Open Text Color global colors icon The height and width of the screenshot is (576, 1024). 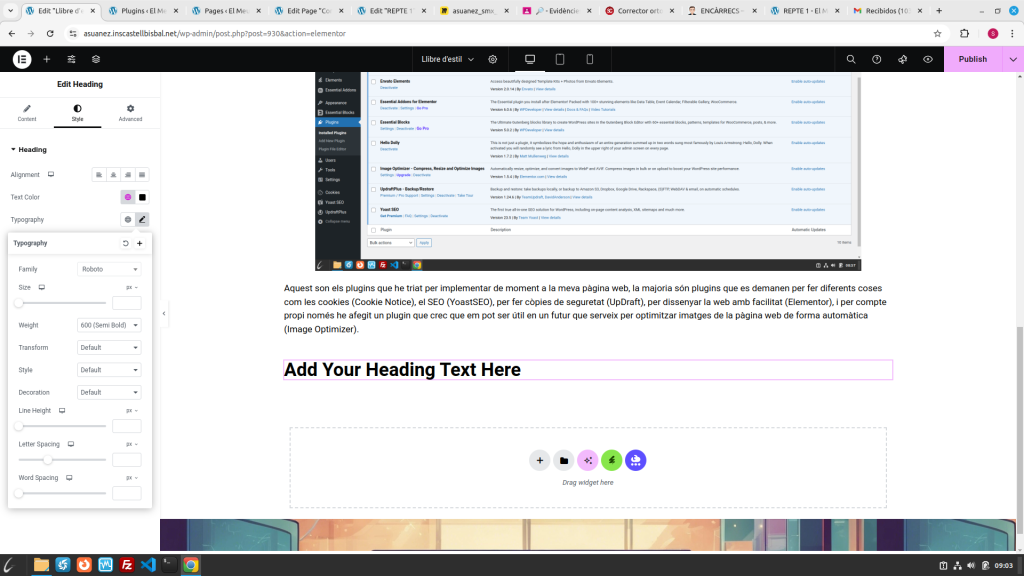pos(128,197)
